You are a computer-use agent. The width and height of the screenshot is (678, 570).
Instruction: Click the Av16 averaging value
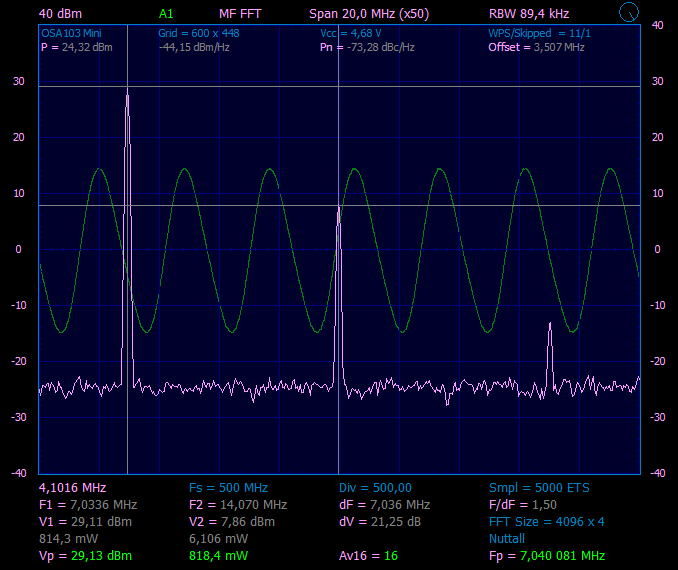coord(369,555)
